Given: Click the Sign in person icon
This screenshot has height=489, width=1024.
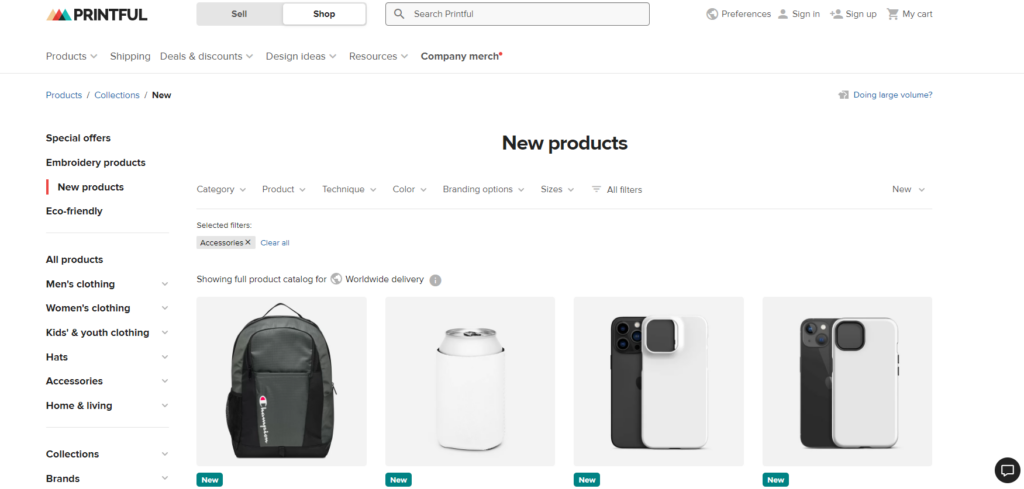Looking at the screenshot, I should [783, 14].
